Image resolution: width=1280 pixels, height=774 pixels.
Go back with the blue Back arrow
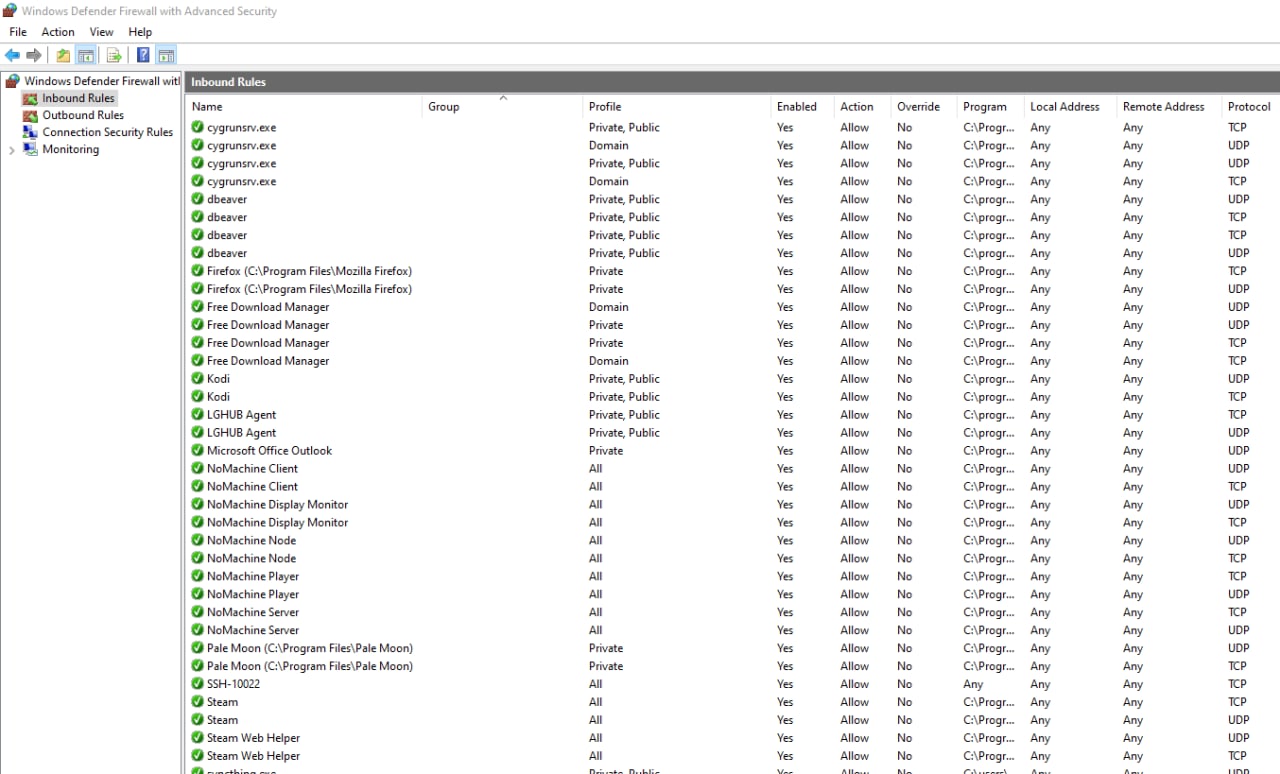[12, 55]
